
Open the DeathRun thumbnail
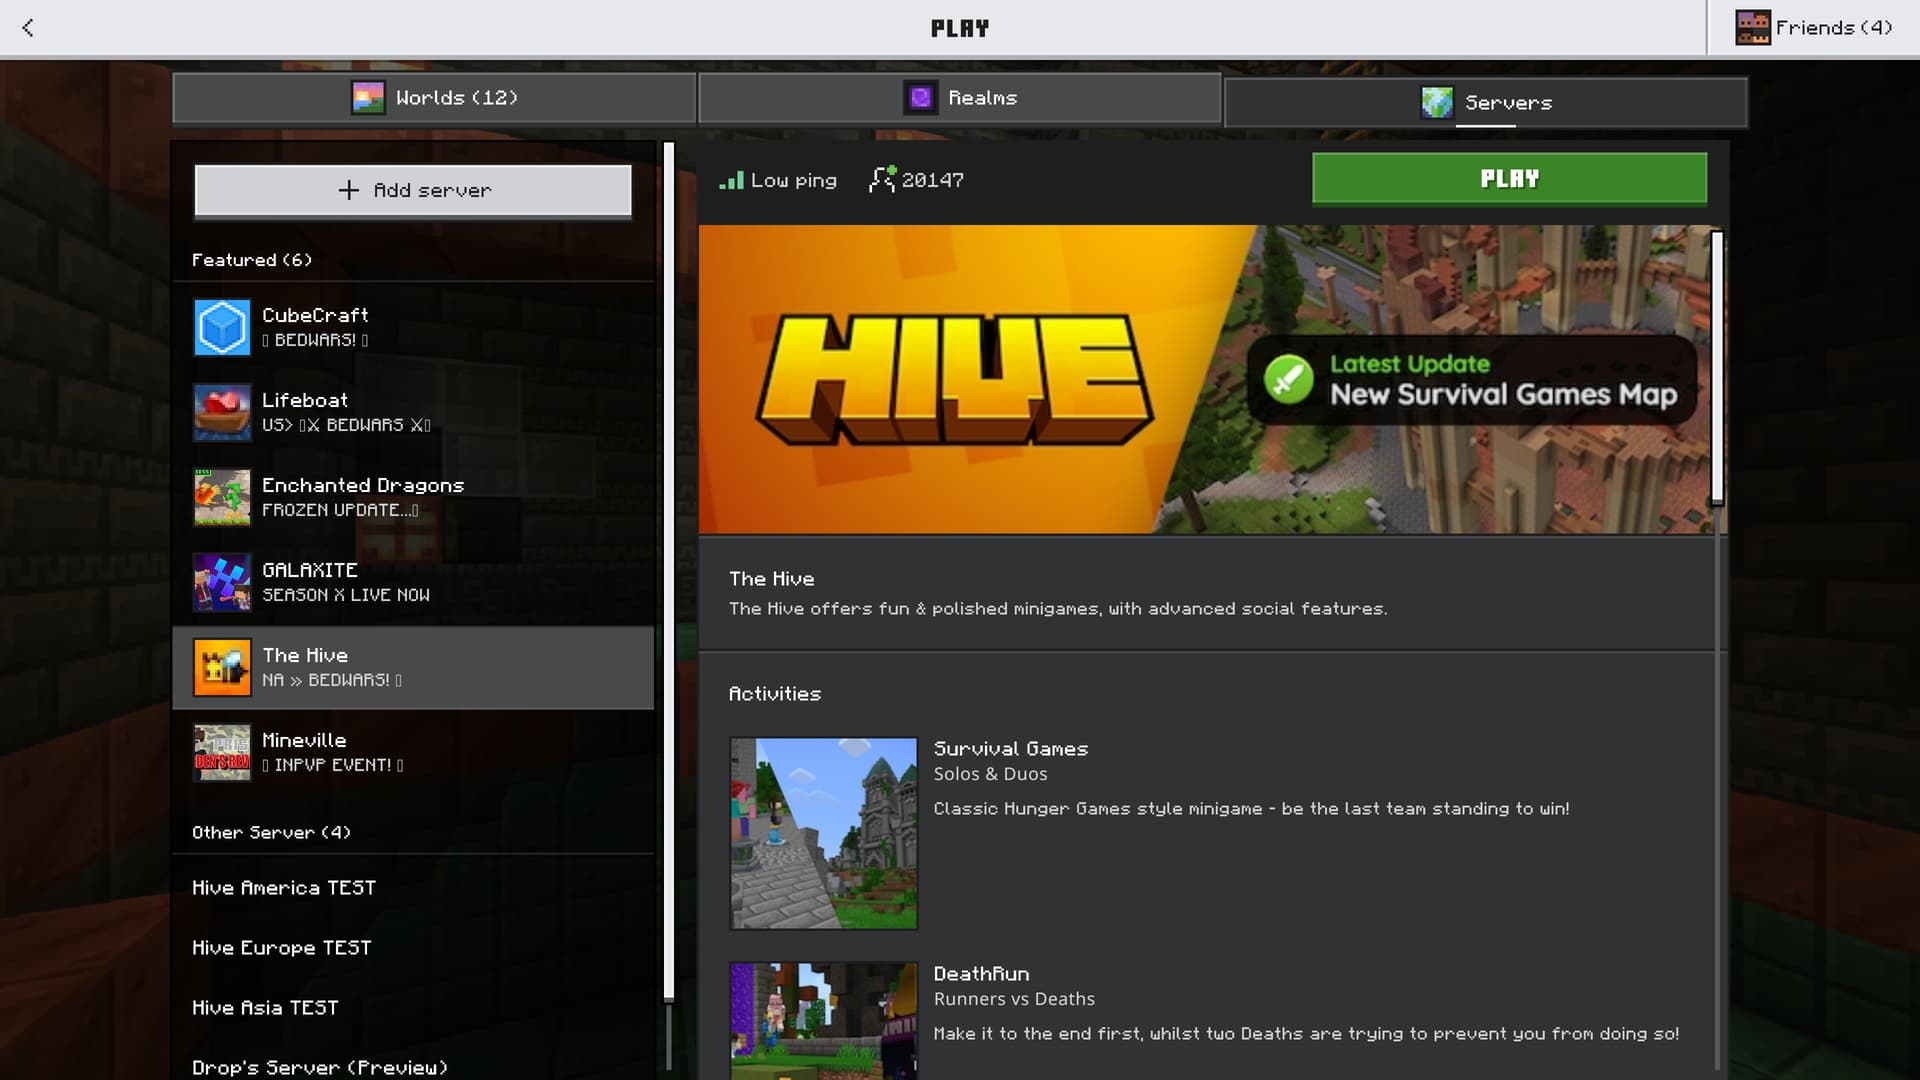pos(824,1021)
